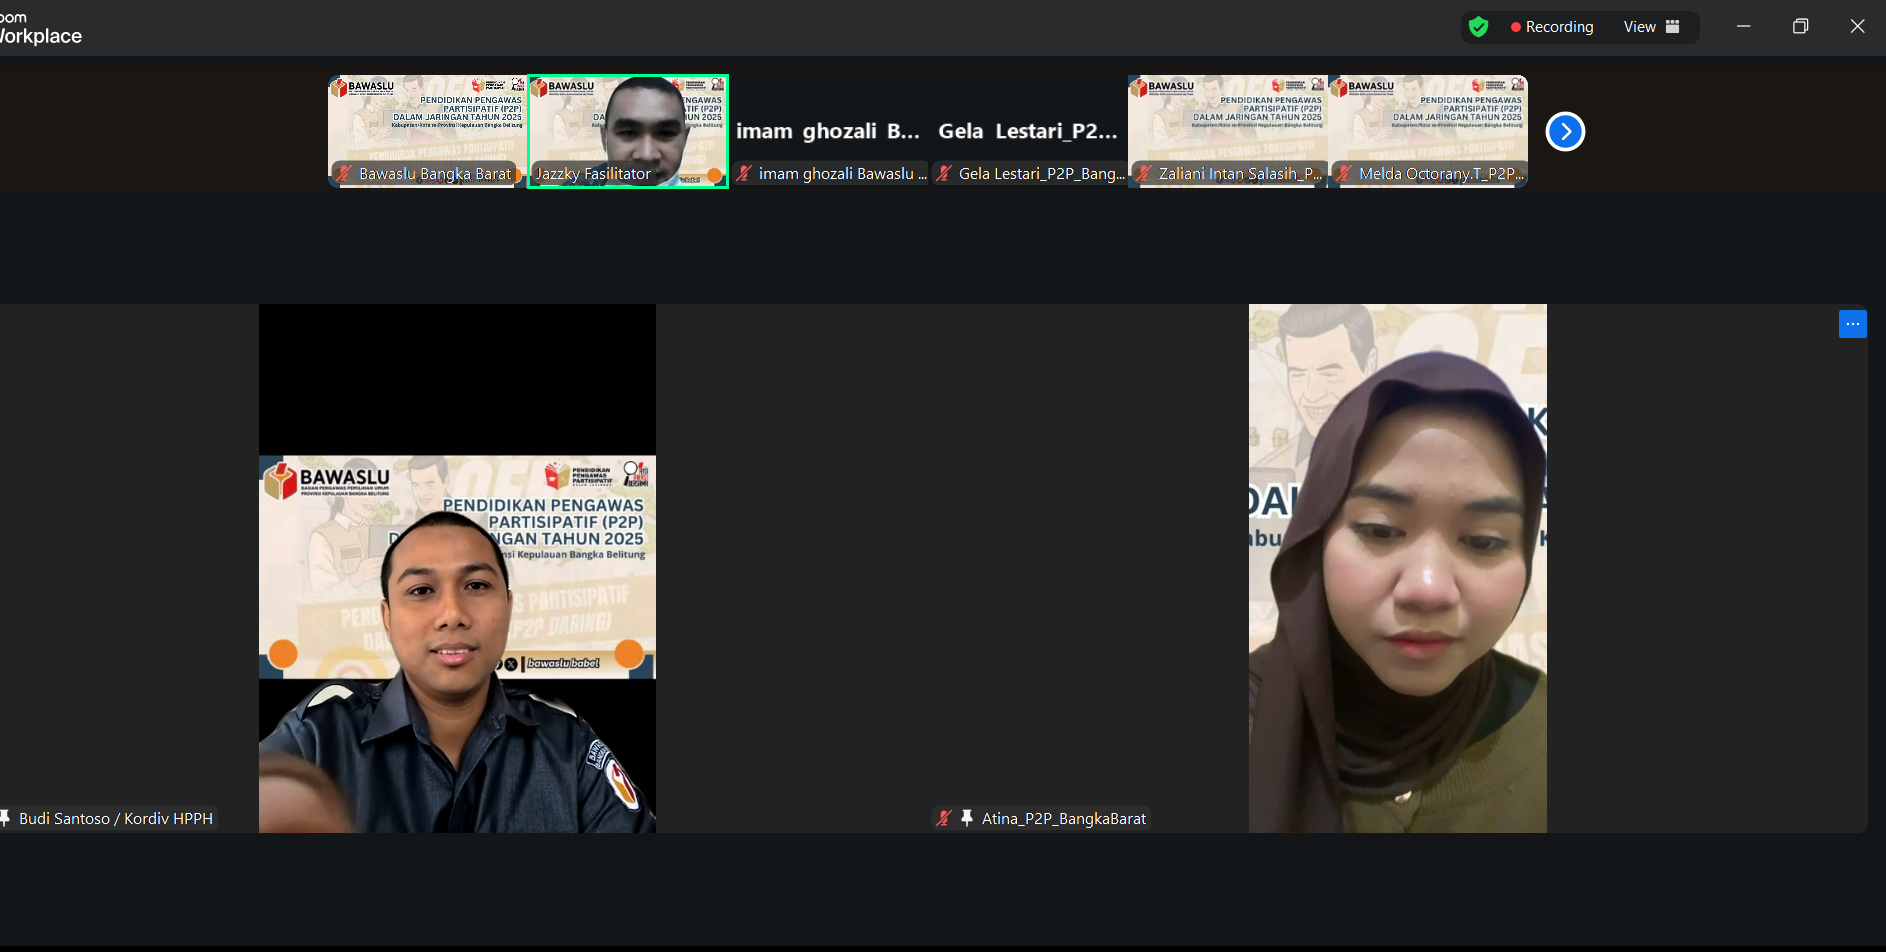Click muted mic icon on imam ghozali tile
The width and height of the screenshot is (1886, 952).
pyautogui.click(x=744, y=174)
